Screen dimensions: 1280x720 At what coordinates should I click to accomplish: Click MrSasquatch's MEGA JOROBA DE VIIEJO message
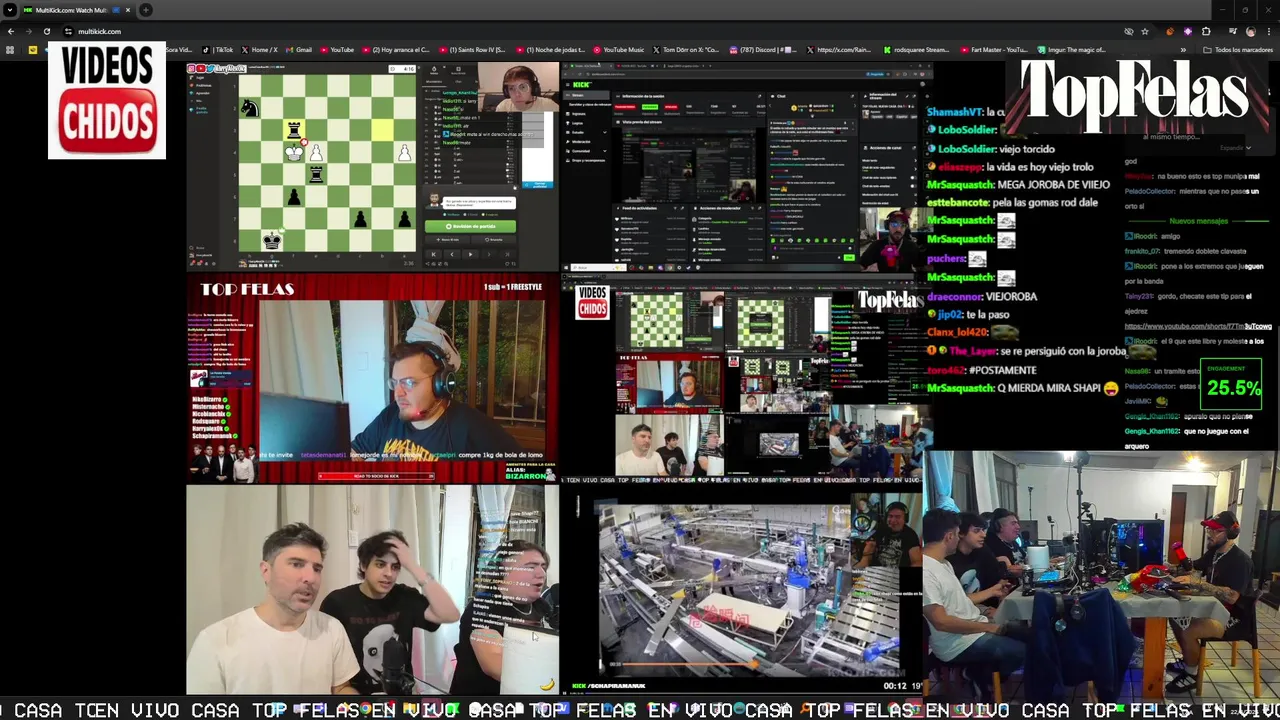(x=1019, y=185)
